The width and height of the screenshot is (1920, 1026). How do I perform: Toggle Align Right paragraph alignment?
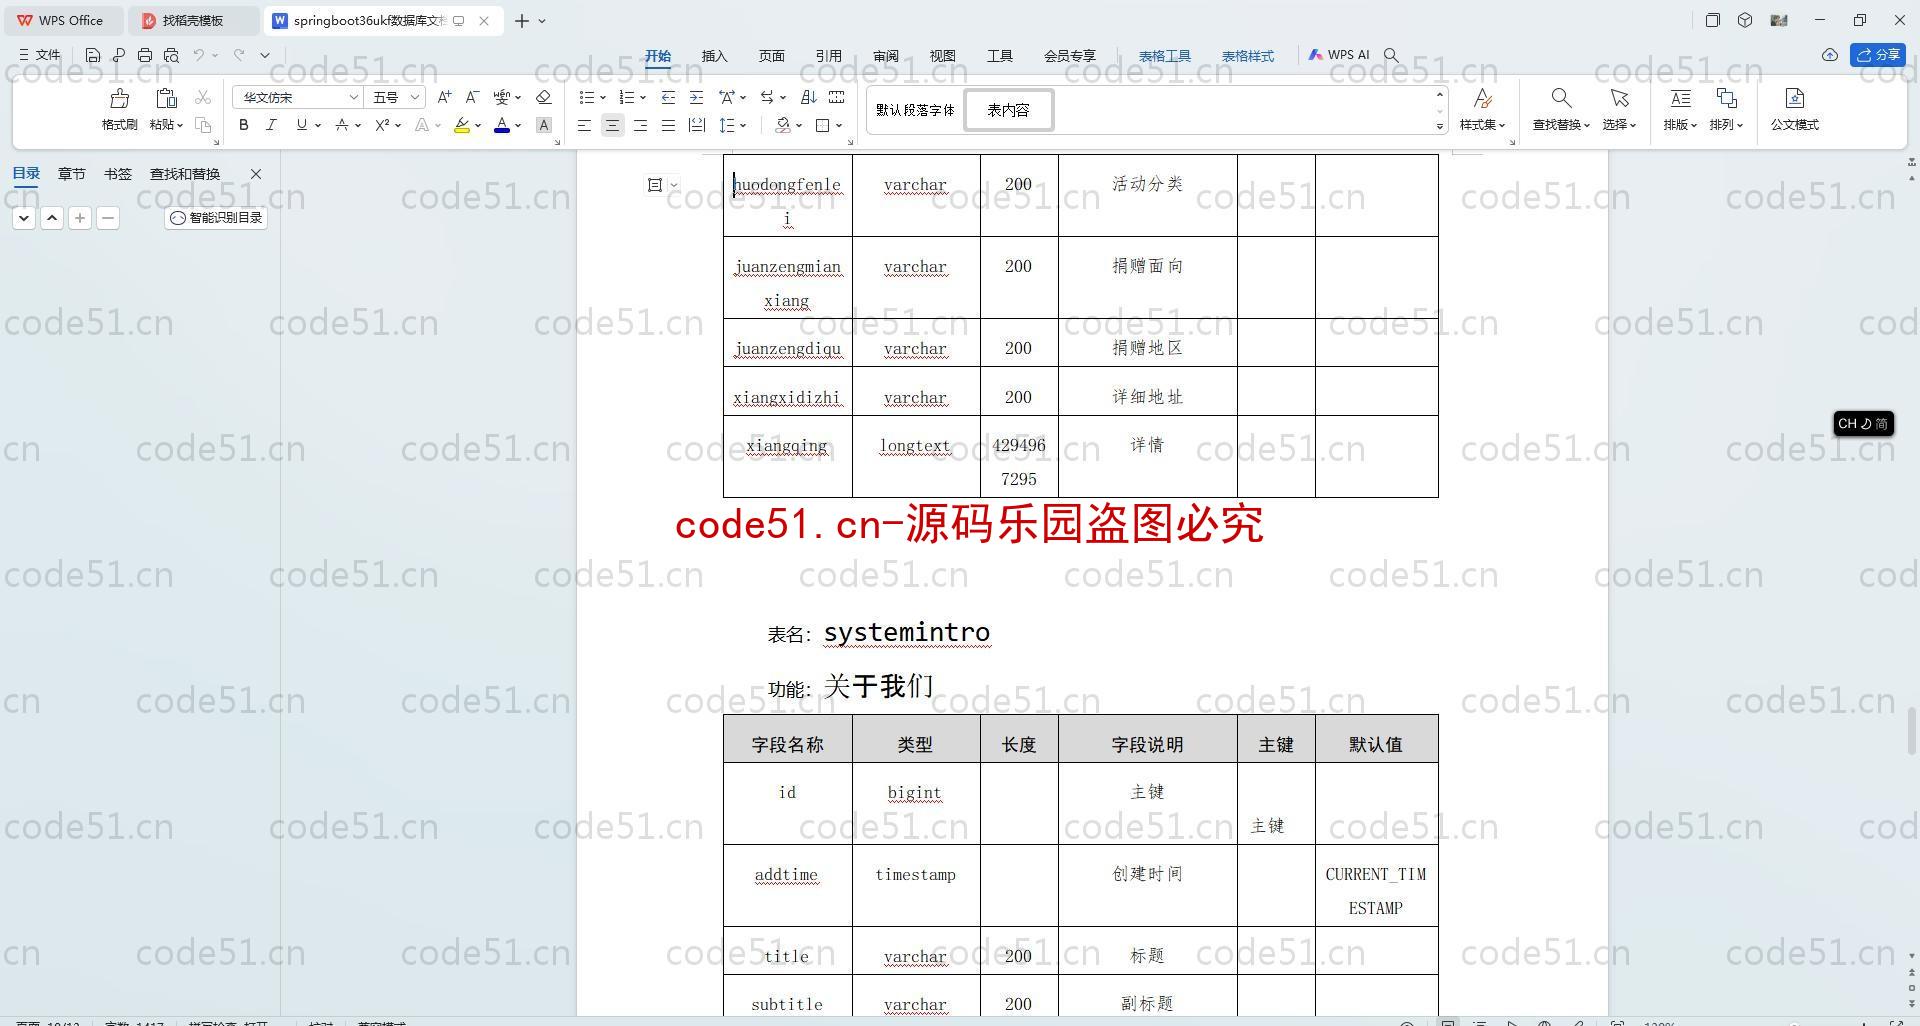pyautogui.click(x=640, y=125)
